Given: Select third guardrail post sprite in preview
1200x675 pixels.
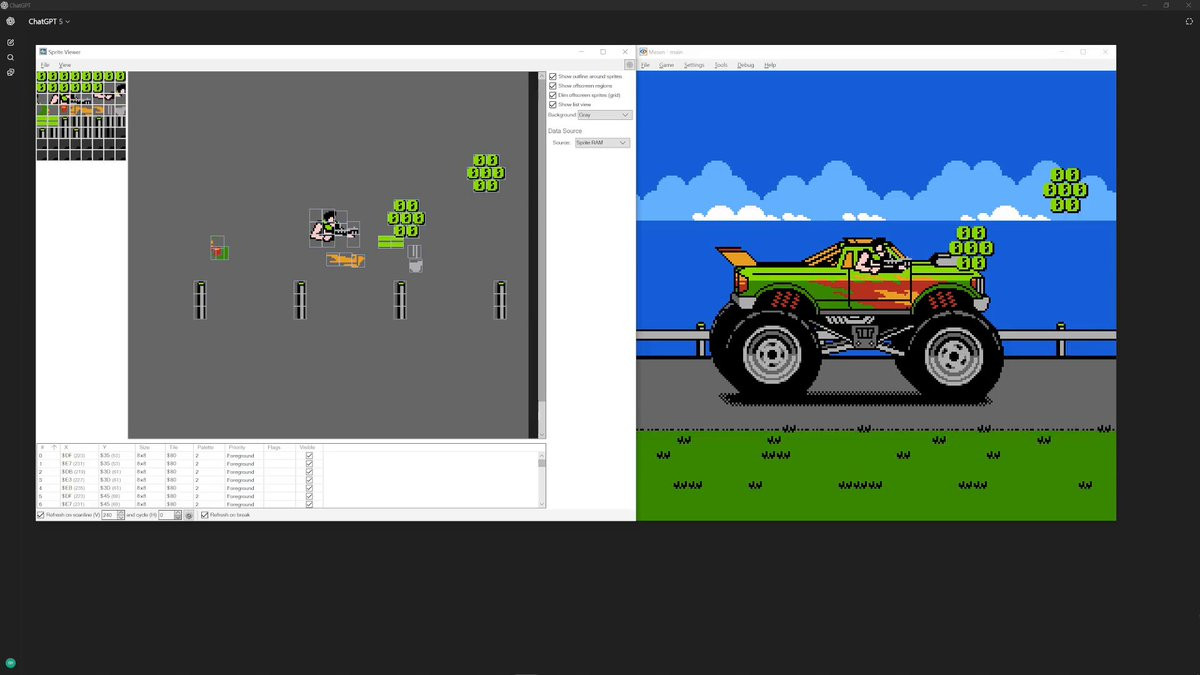Looking at the screenshot, I should click(400, 300).
